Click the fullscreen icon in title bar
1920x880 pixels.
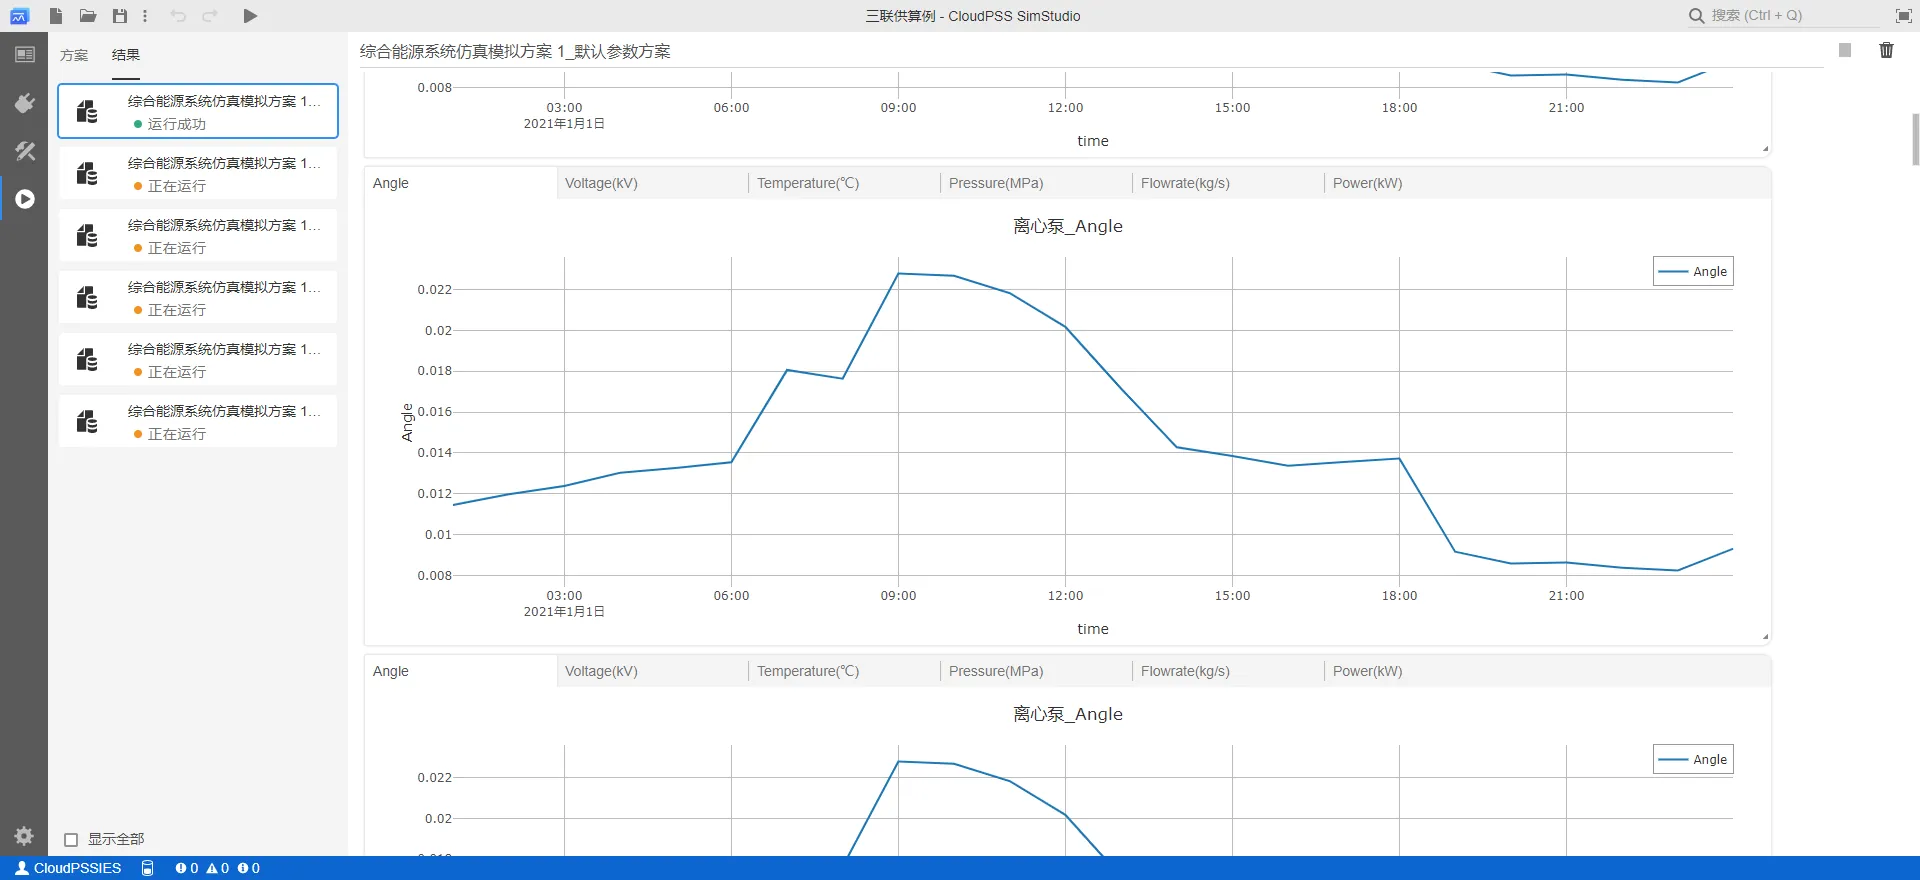click(x=1904, y=16)
